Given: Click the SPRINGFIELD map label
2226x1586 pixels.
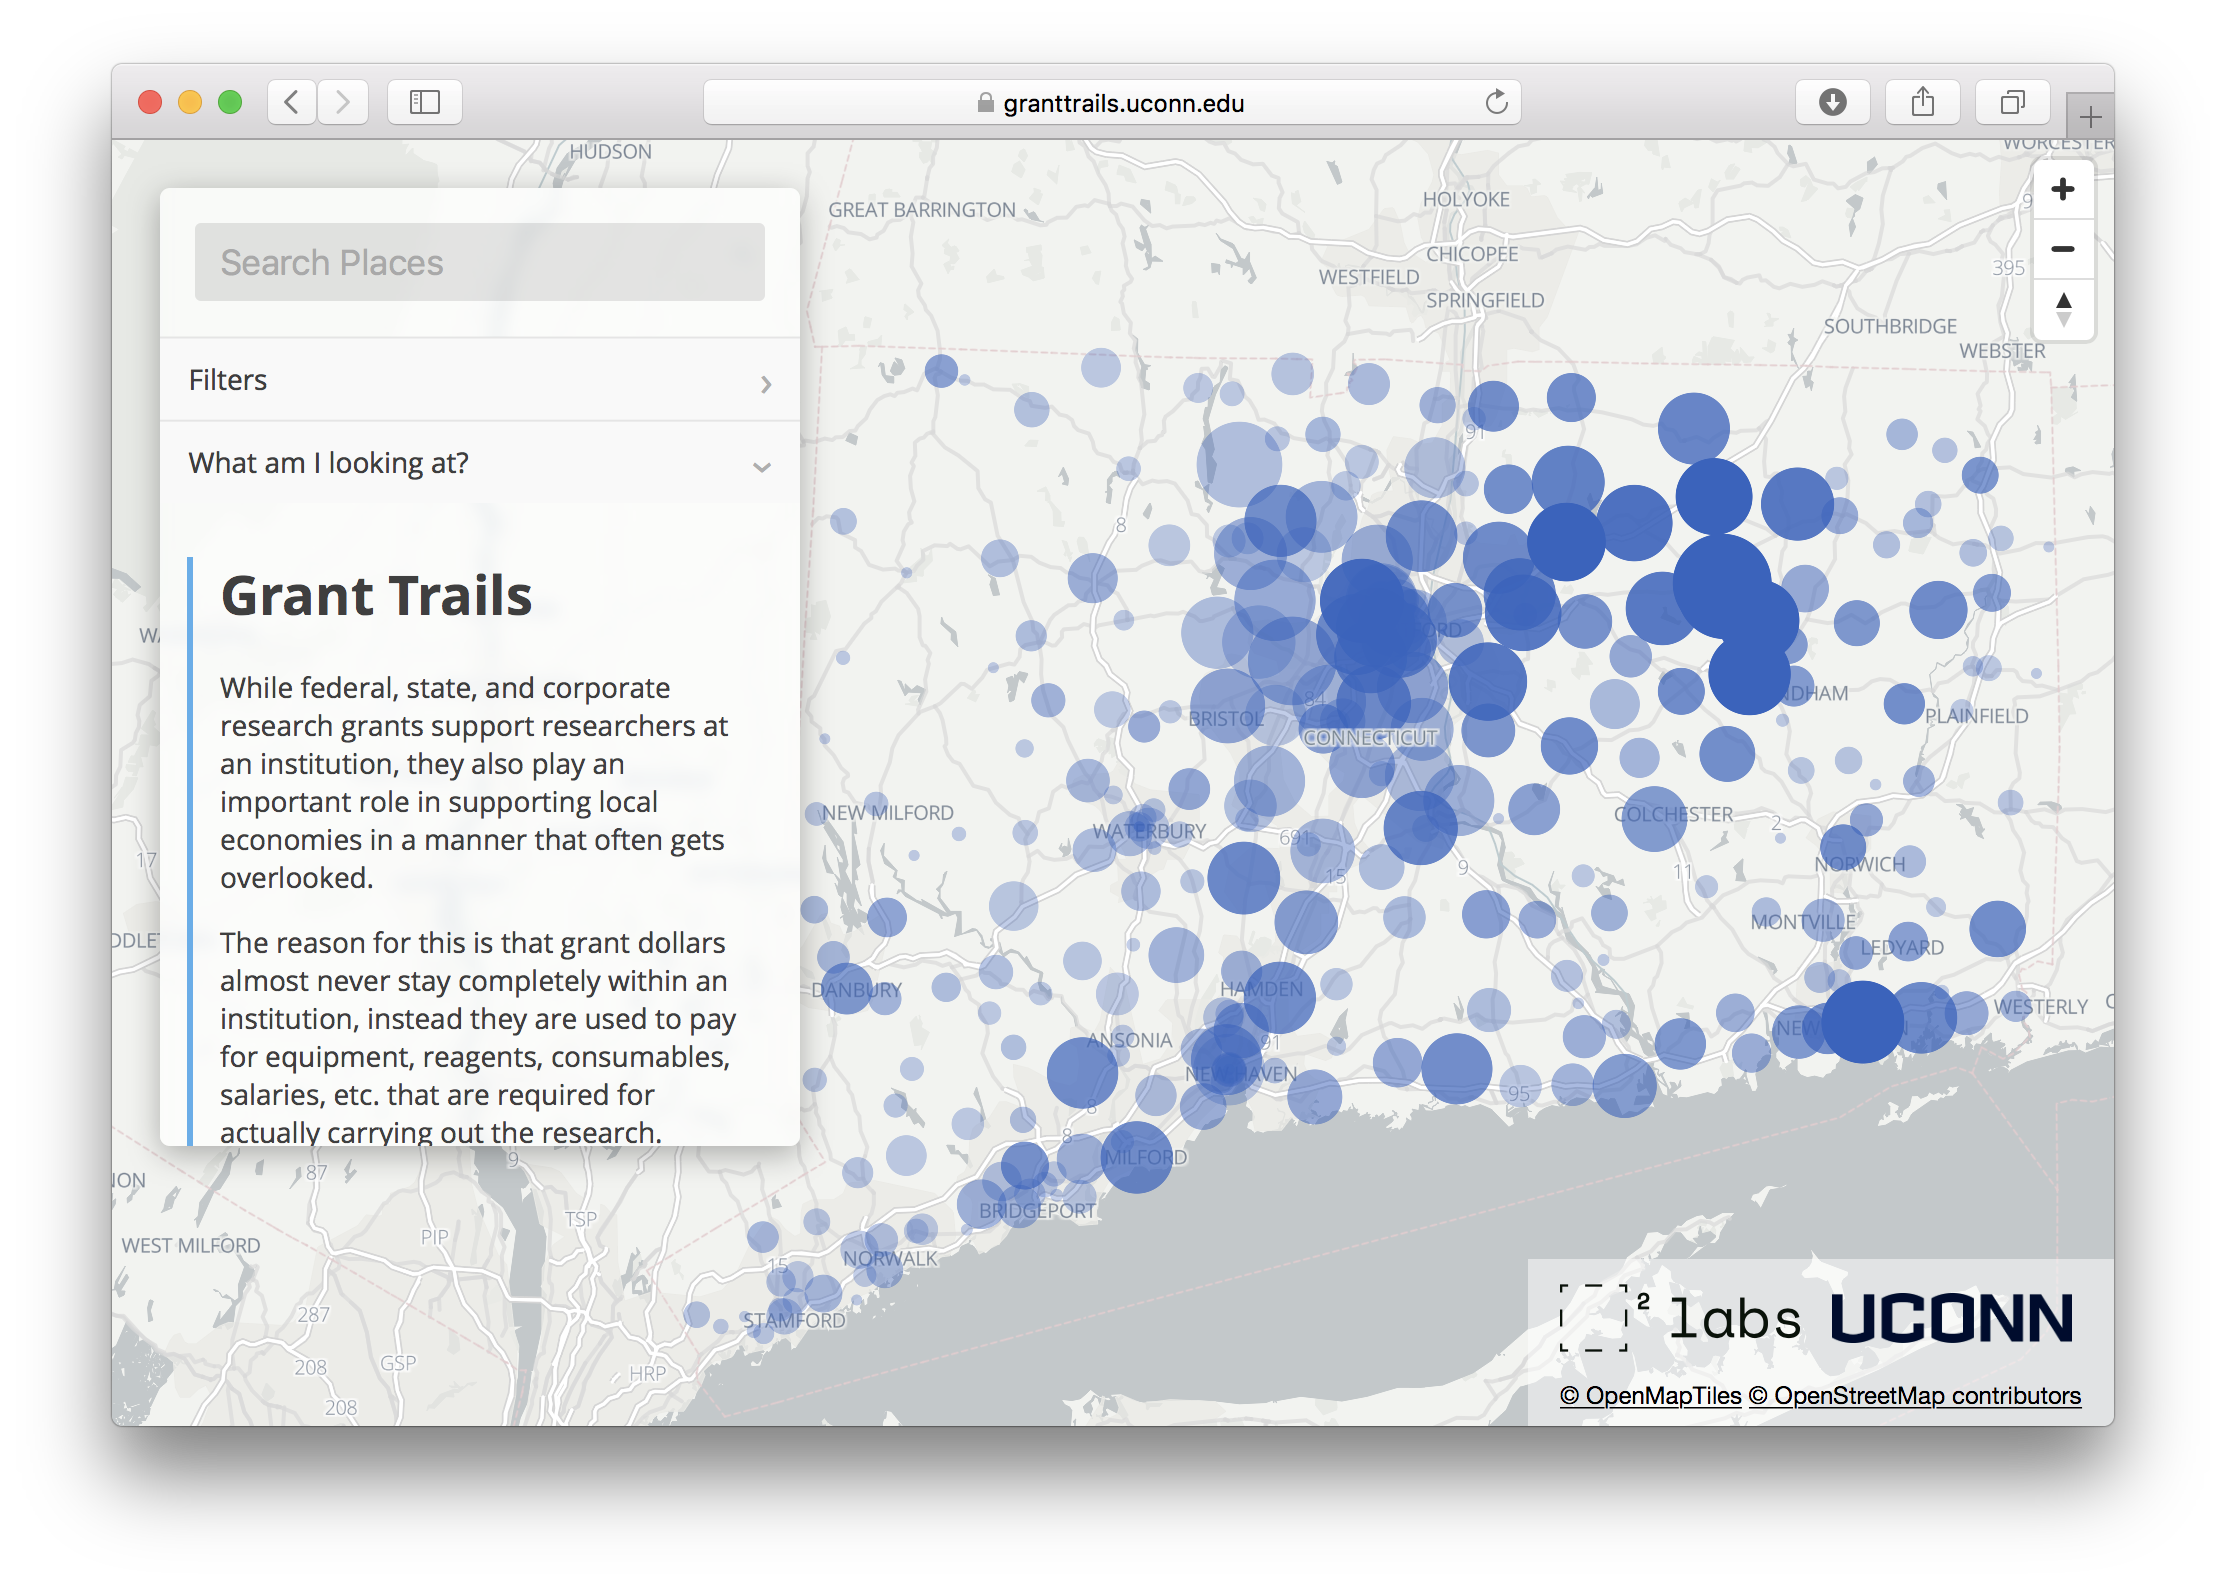Looking at the screenshot, I should [x=1485, y=300].
